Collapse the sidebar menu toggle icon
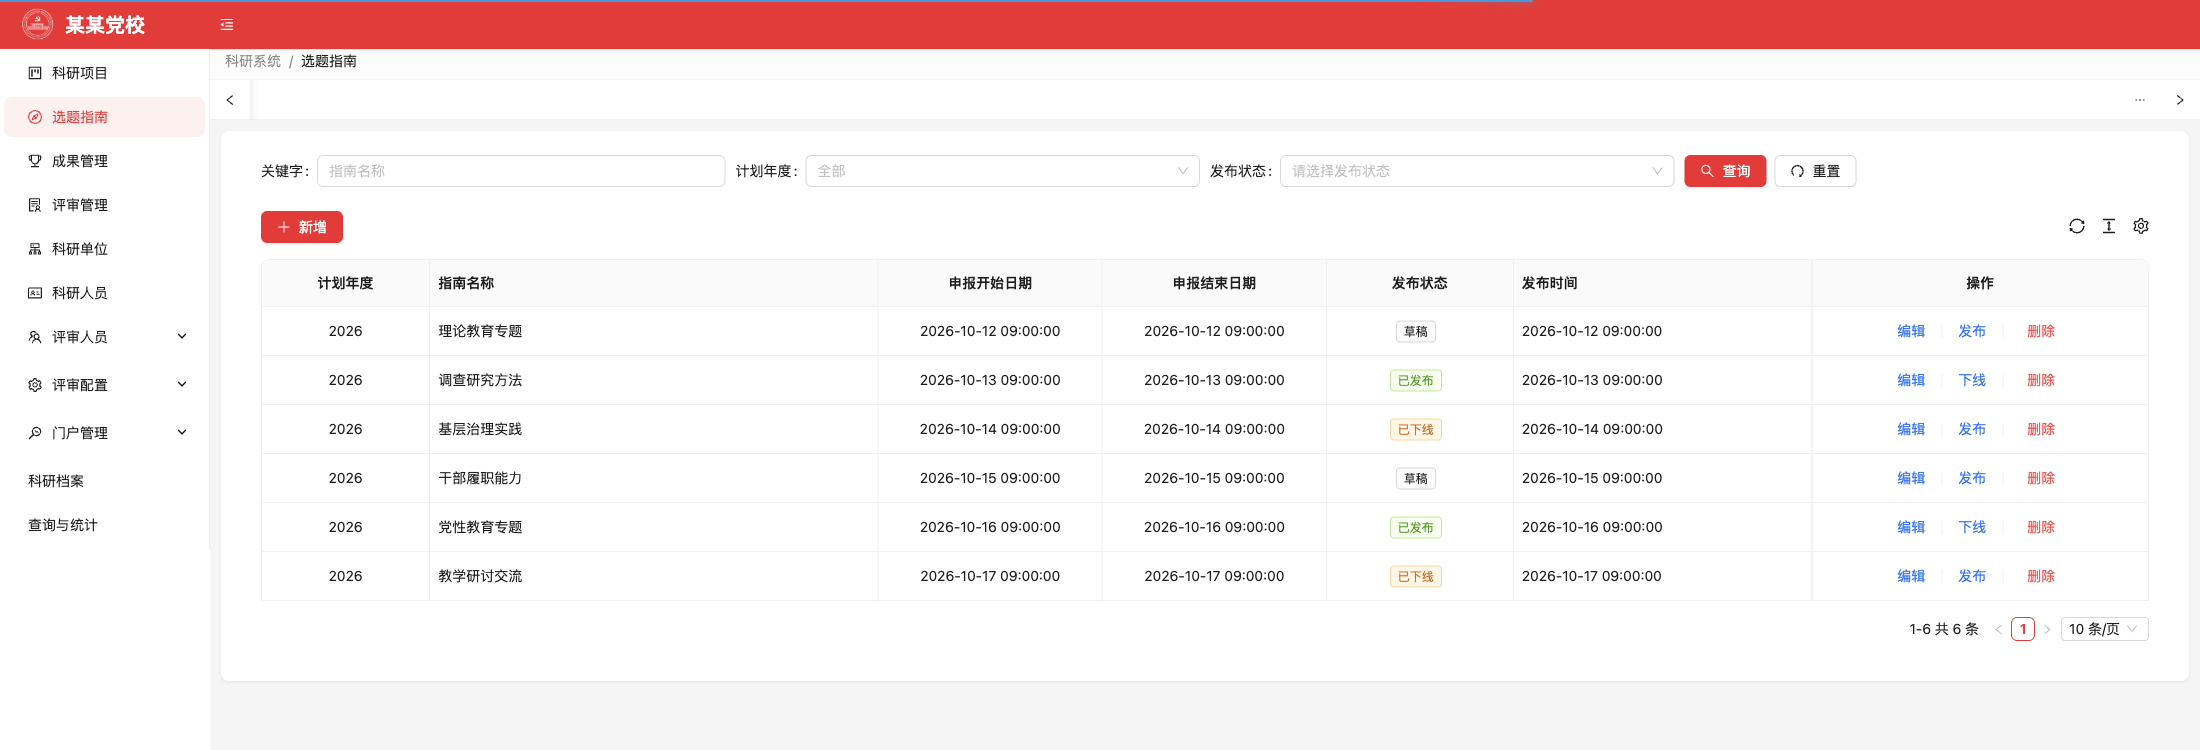This screenshot has height=750, width=2200. pos(227,25)
